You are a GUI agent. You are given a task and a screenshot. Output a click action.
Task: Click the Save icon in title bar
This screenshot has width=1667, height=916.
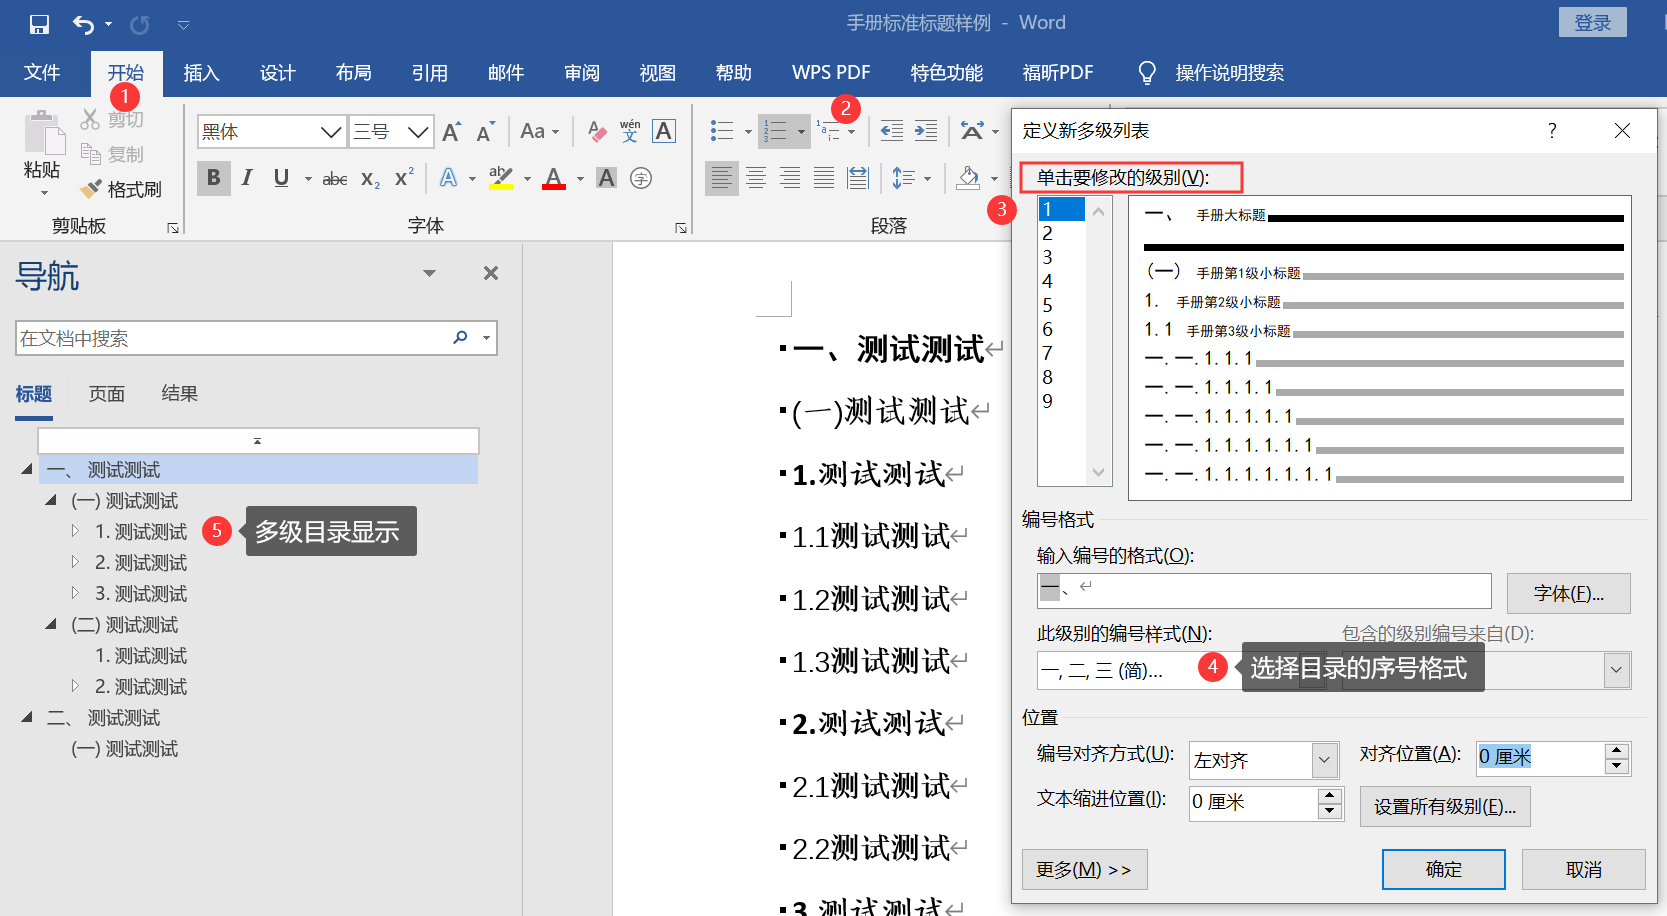click(39, 24)
